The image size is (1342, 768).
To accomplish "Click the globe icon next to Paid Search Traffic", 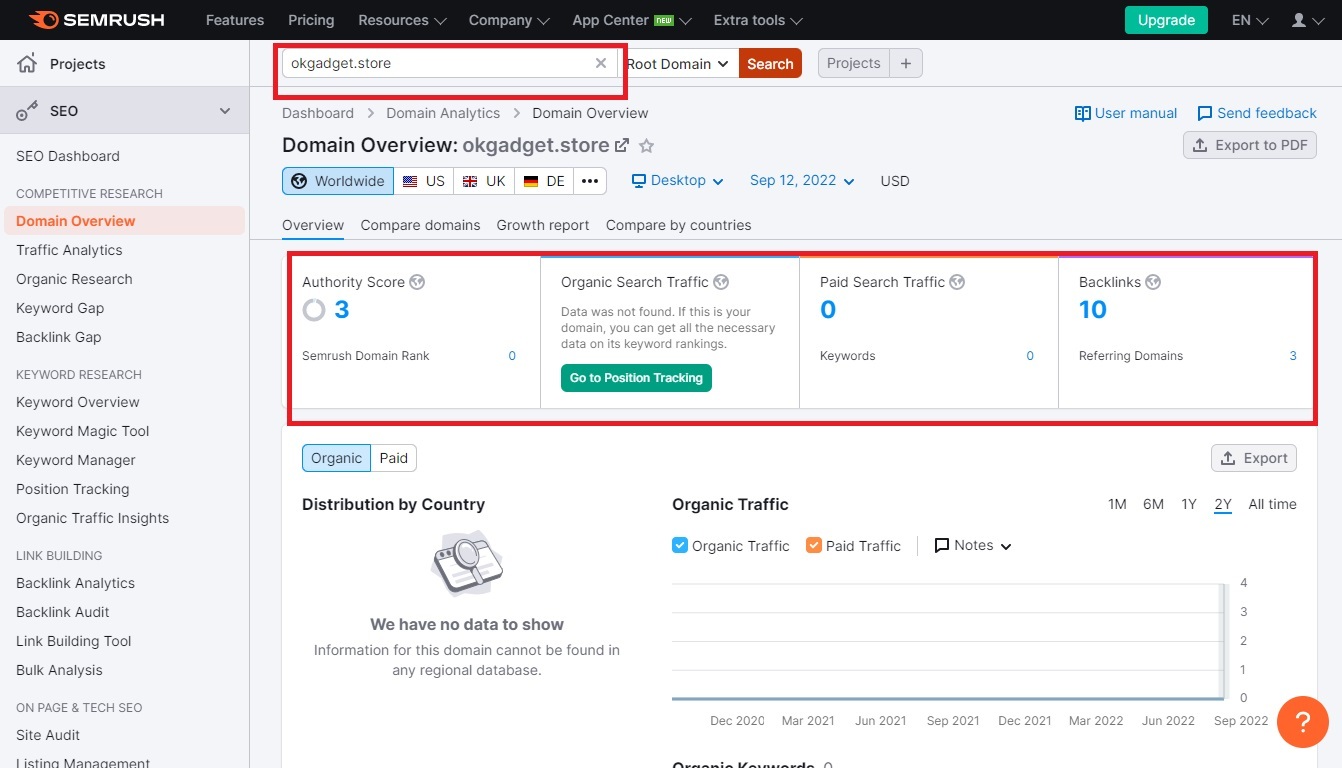I will click(957, 282).
